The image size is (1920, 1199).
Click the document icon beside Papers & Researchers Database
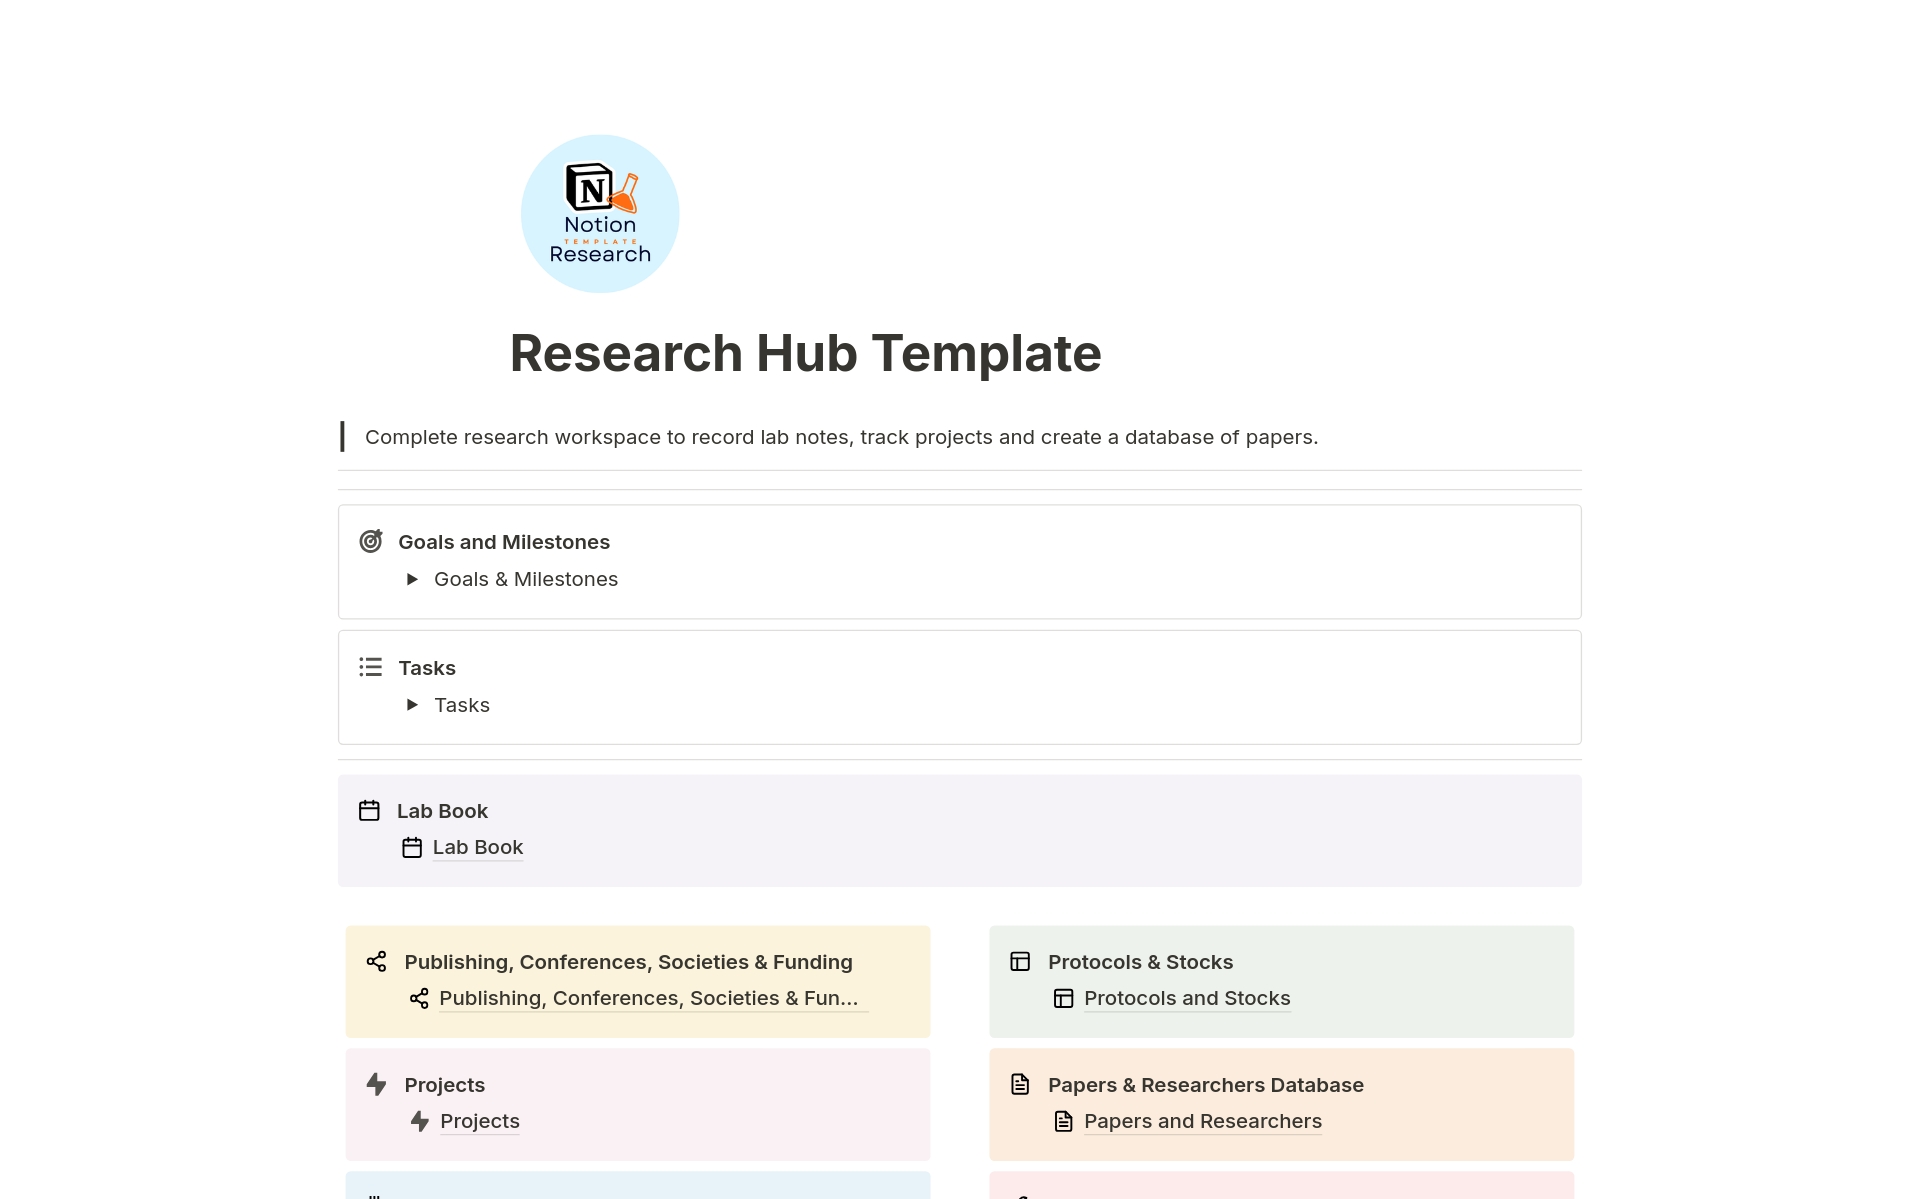click(1021, 1084)
